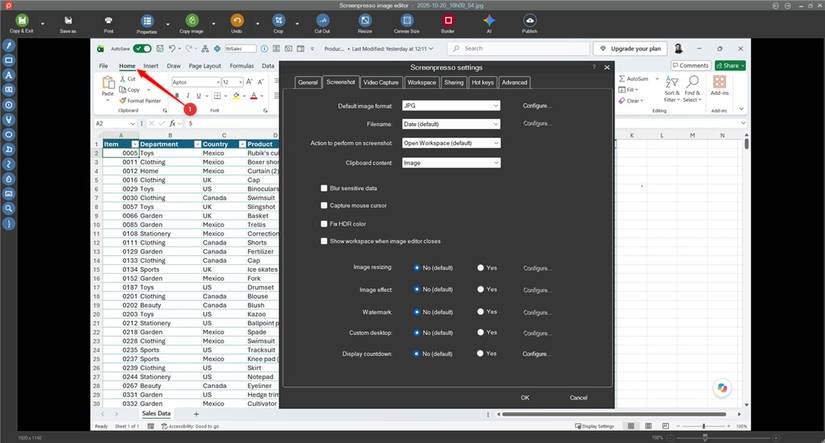Select Yes for Image resizing
825x443 pixels.
click(x=480, y=268)
